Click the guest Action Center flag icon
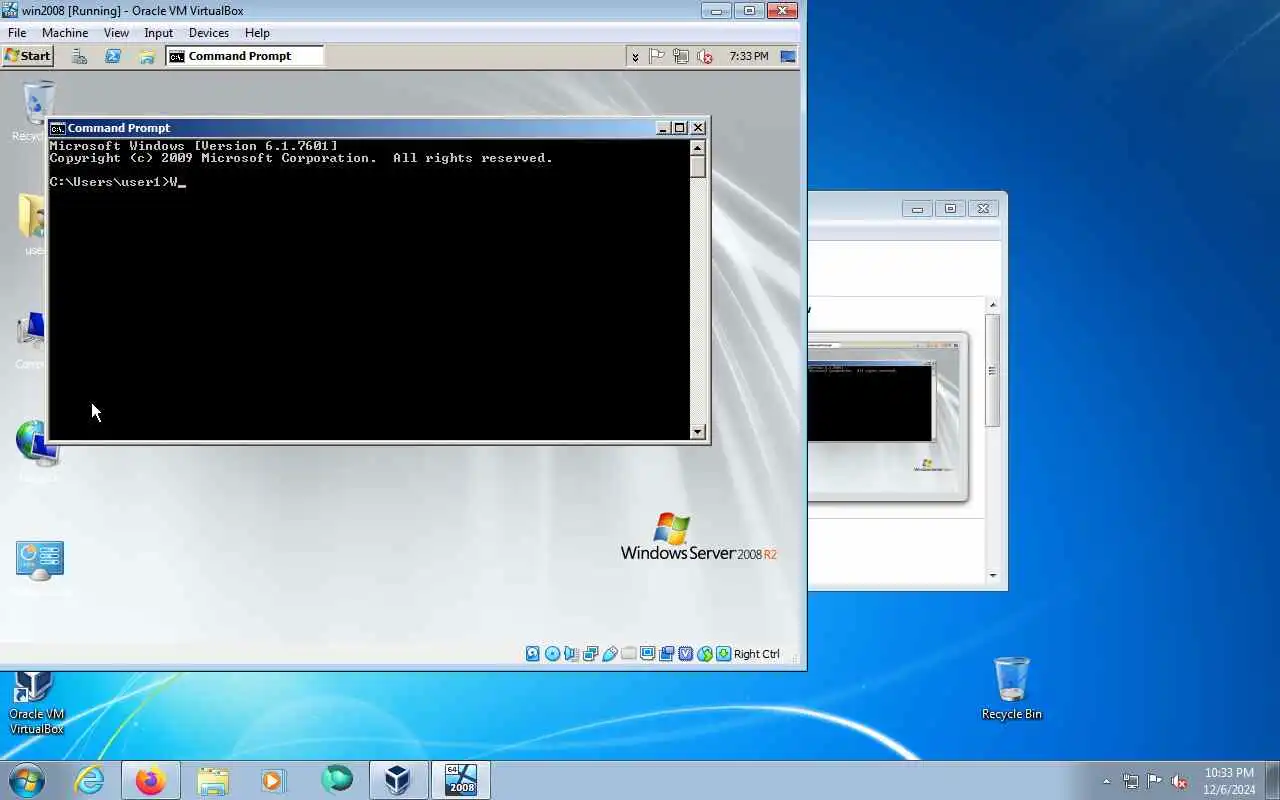The image size is (1280, 800). coord(657,56)
